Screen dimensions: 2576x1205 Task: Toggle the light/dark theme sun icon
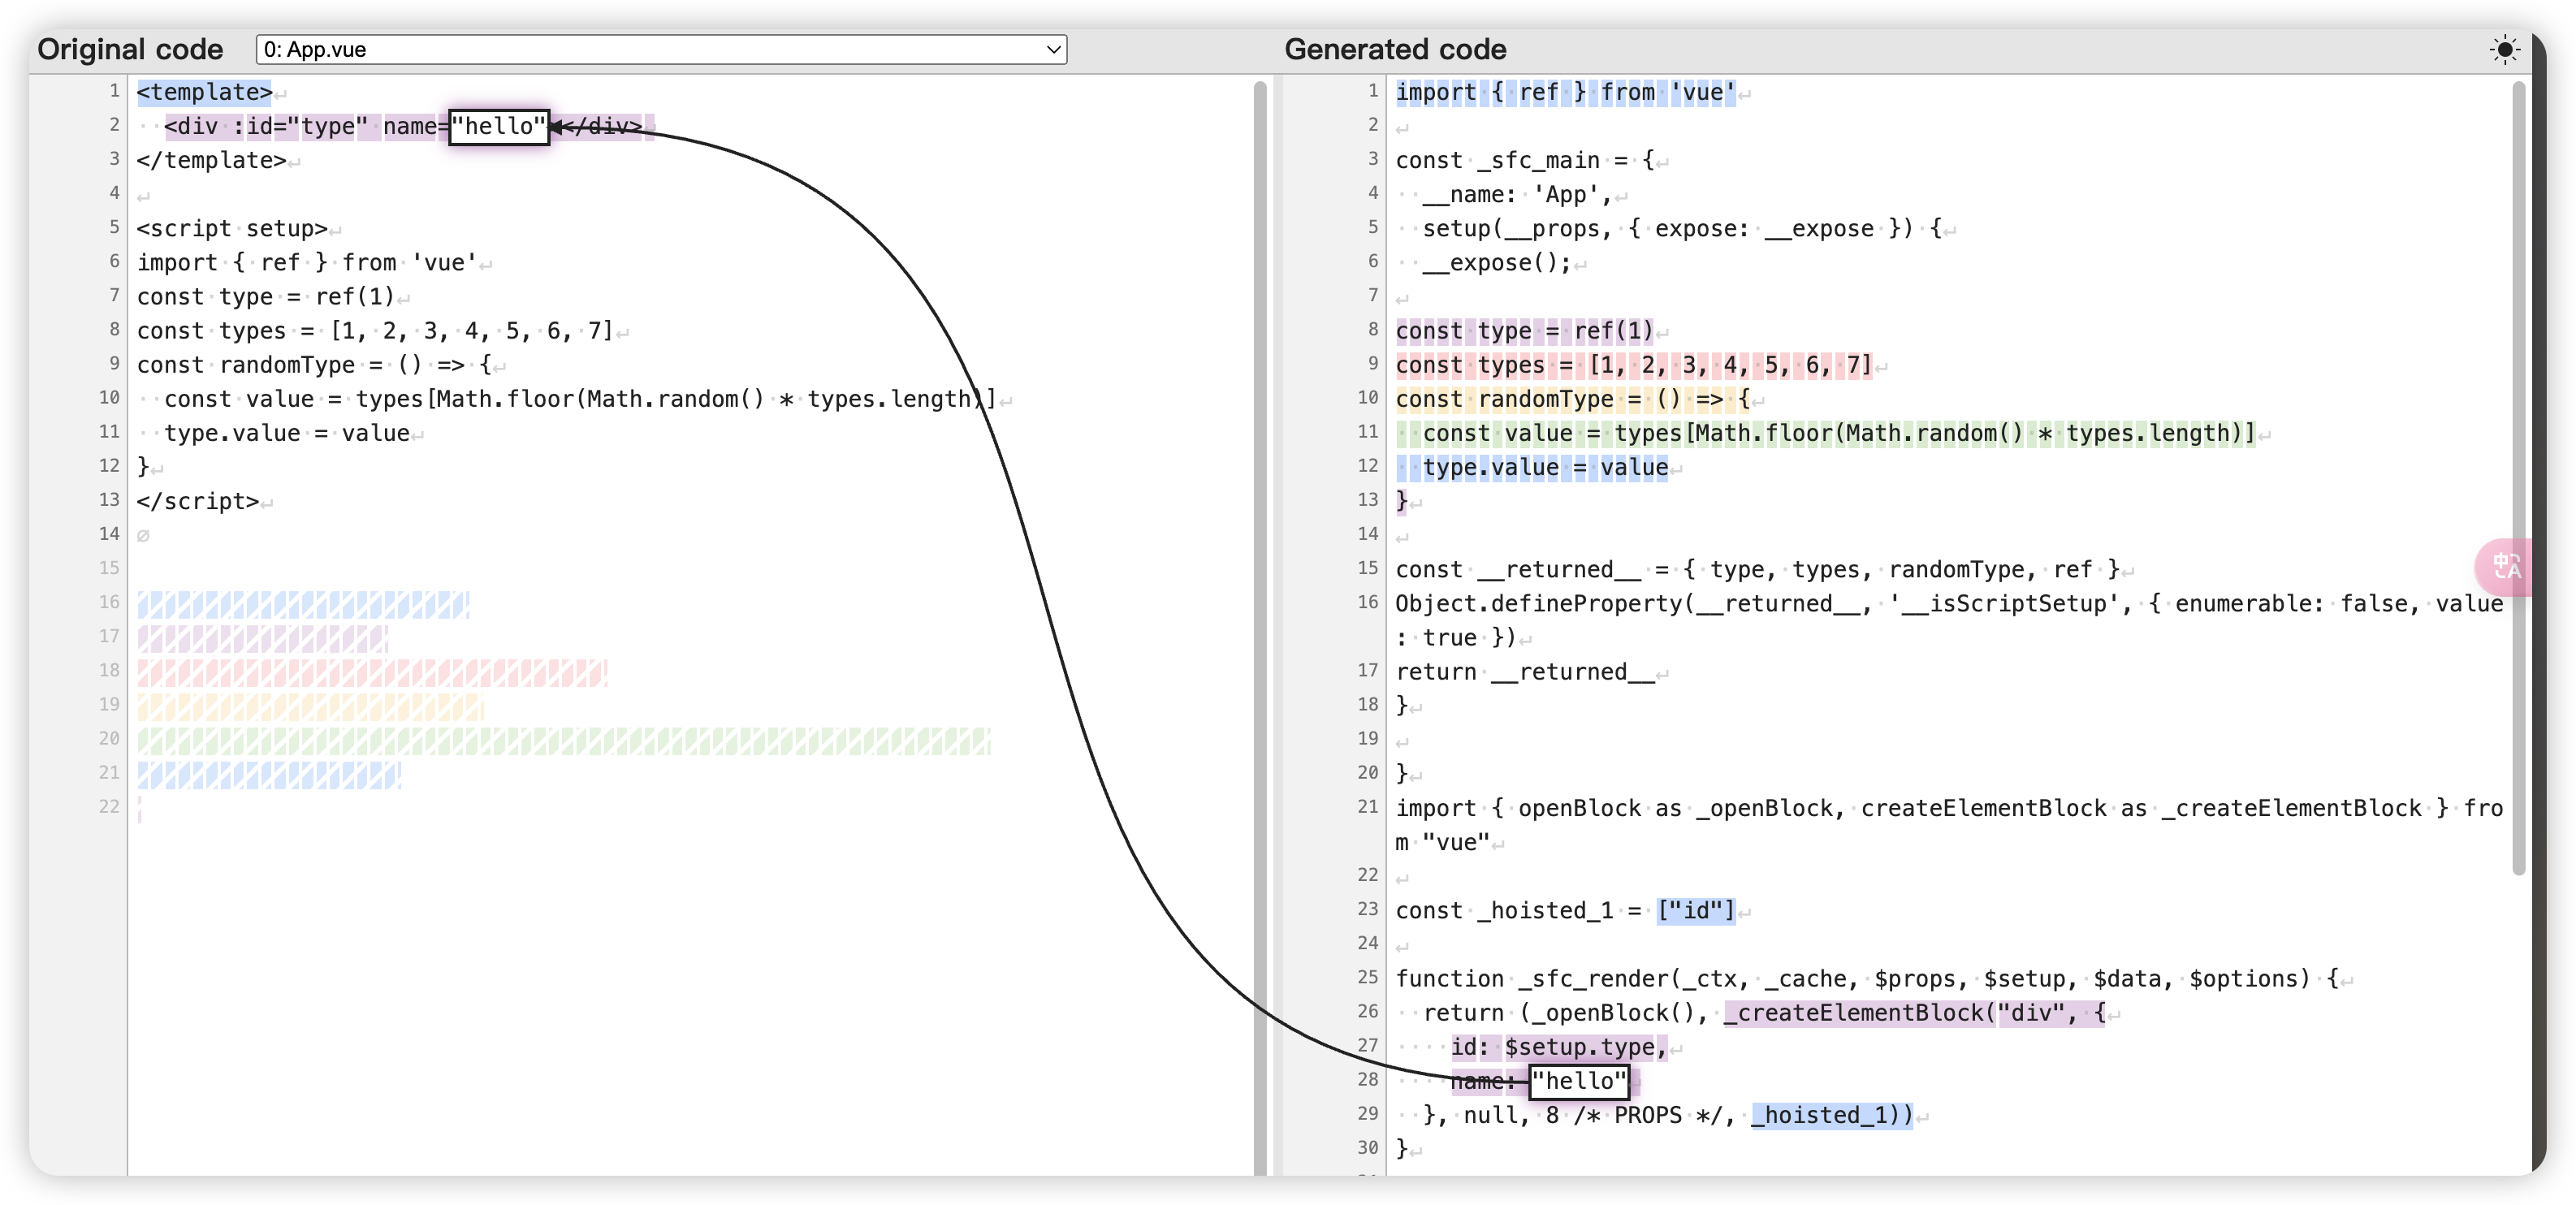pyautogui.click(x=2504, y=49)
